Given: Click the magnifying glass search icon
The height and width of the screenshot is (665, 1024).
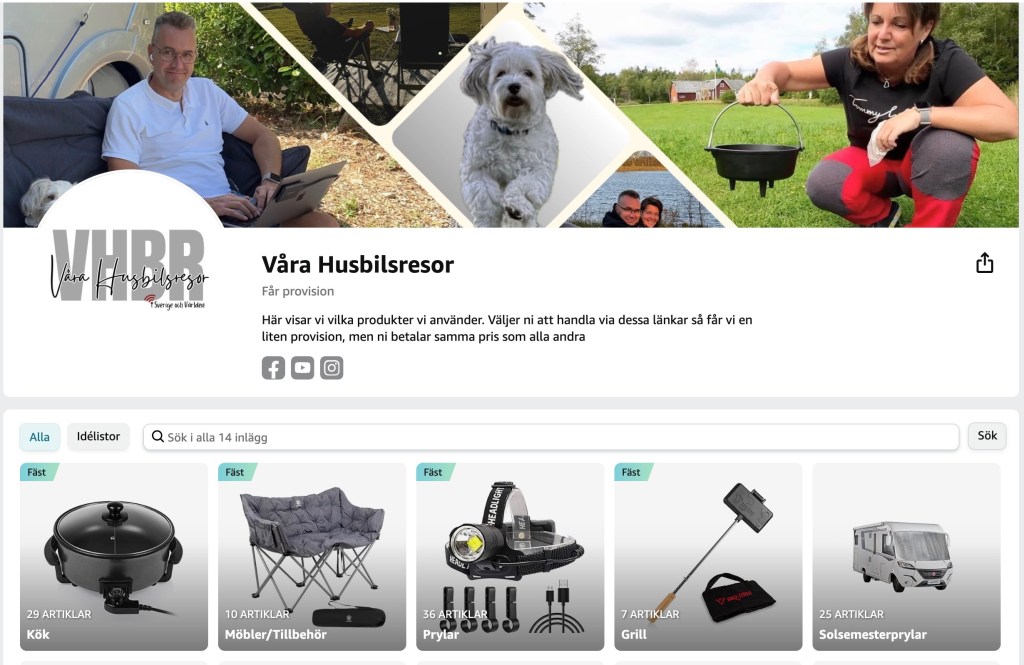Looking at the screenshot, I should (157, 436).
